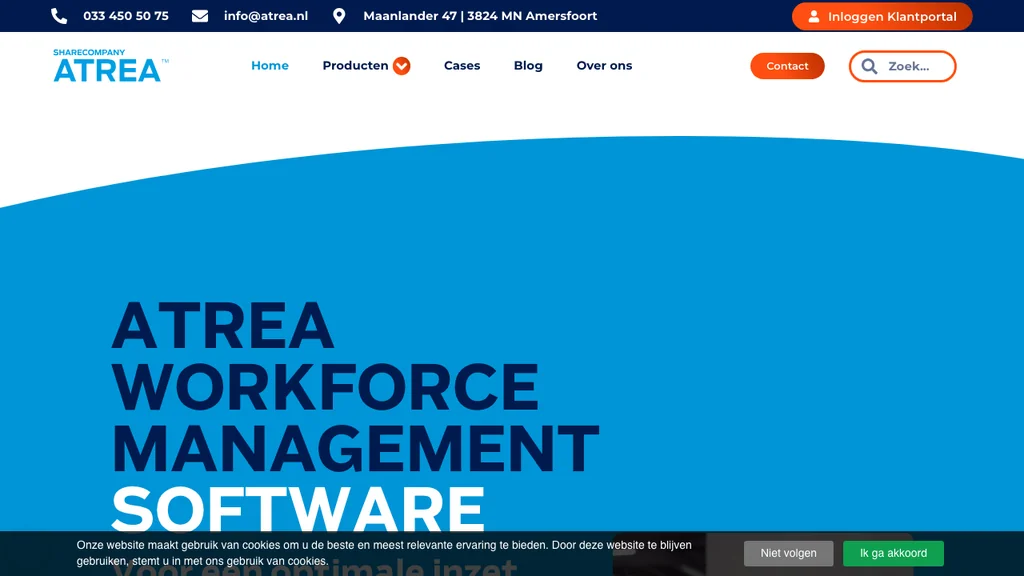Accept cookies with Ik ga akkoord
The width and height of the screenshot is (1024, 576).
893,553
